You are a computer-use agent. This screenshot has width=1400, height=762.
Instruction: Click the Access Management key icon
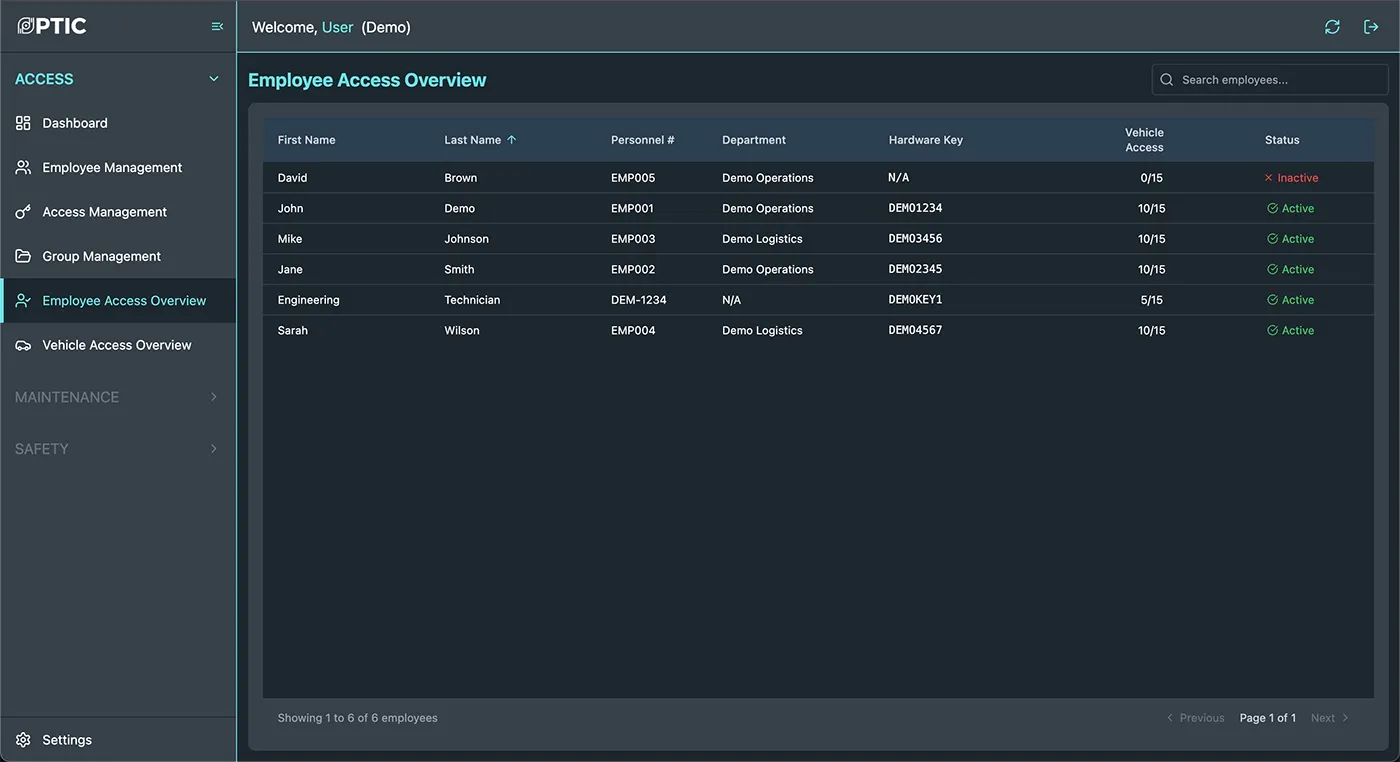tap(23, 212)
